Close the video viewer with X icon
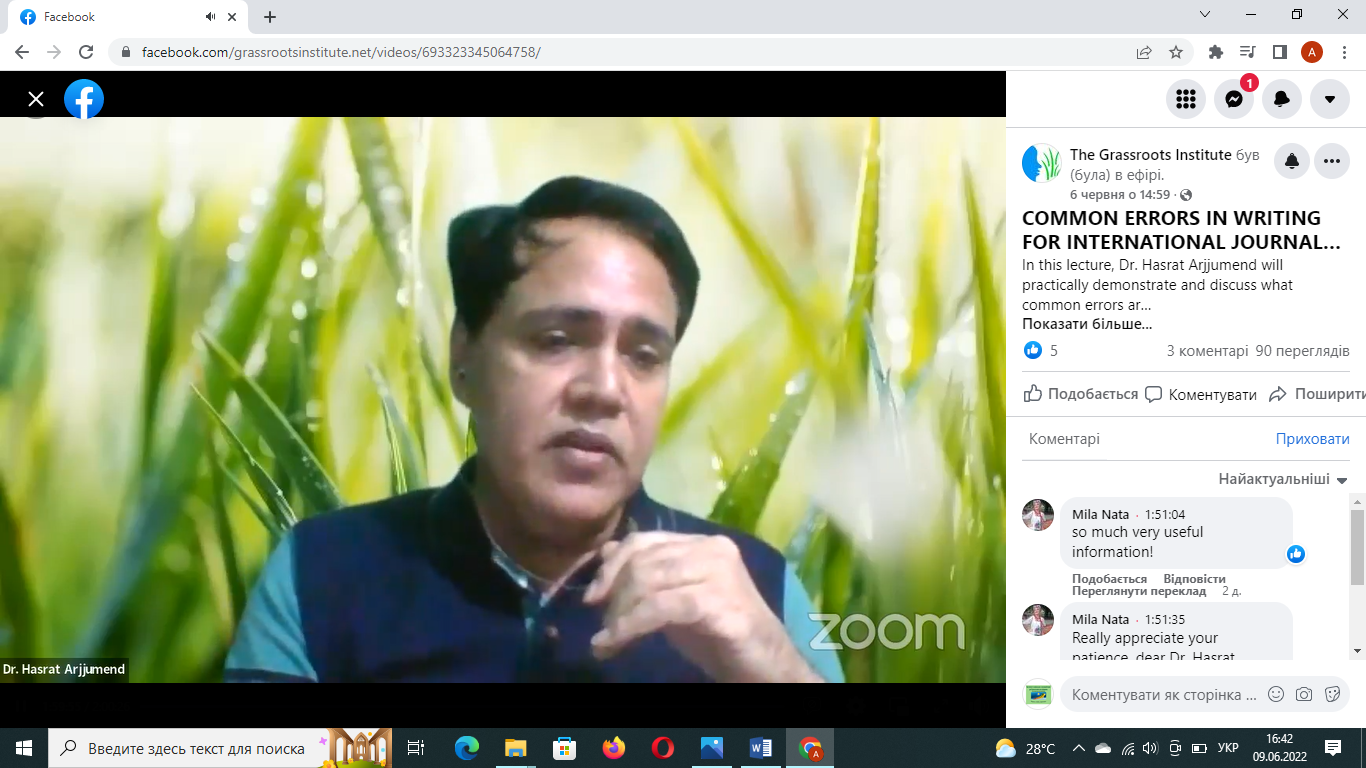Viewport: 1366px width, 768px height. click(36, 99)
